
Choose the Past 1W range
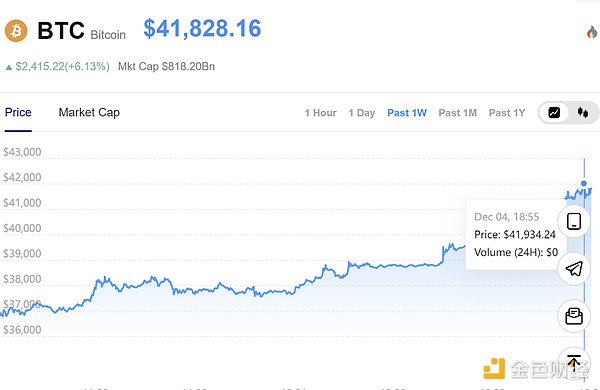pyautogui.click(x=407, y=113)
